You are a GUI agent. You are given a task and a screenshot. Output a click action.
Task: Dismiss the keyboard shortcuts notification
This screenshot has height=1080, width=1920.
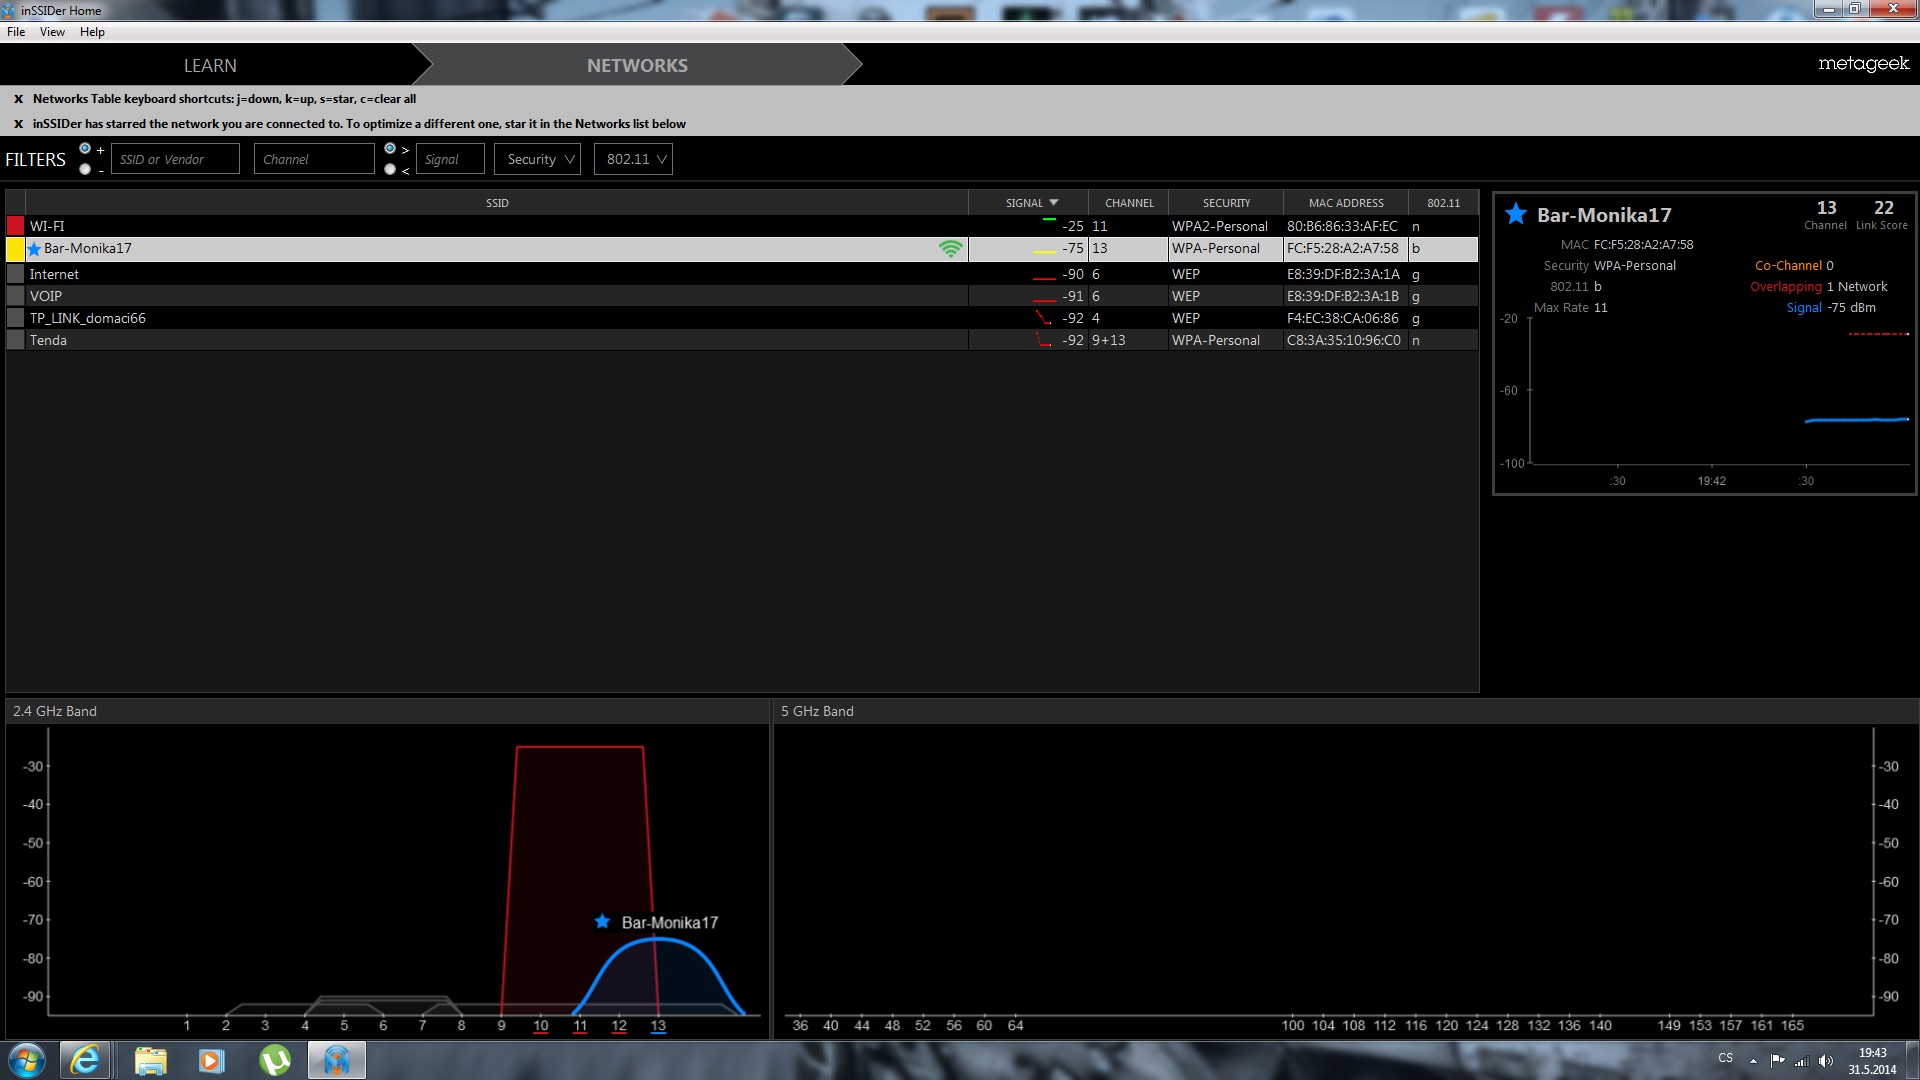[18, 99]
